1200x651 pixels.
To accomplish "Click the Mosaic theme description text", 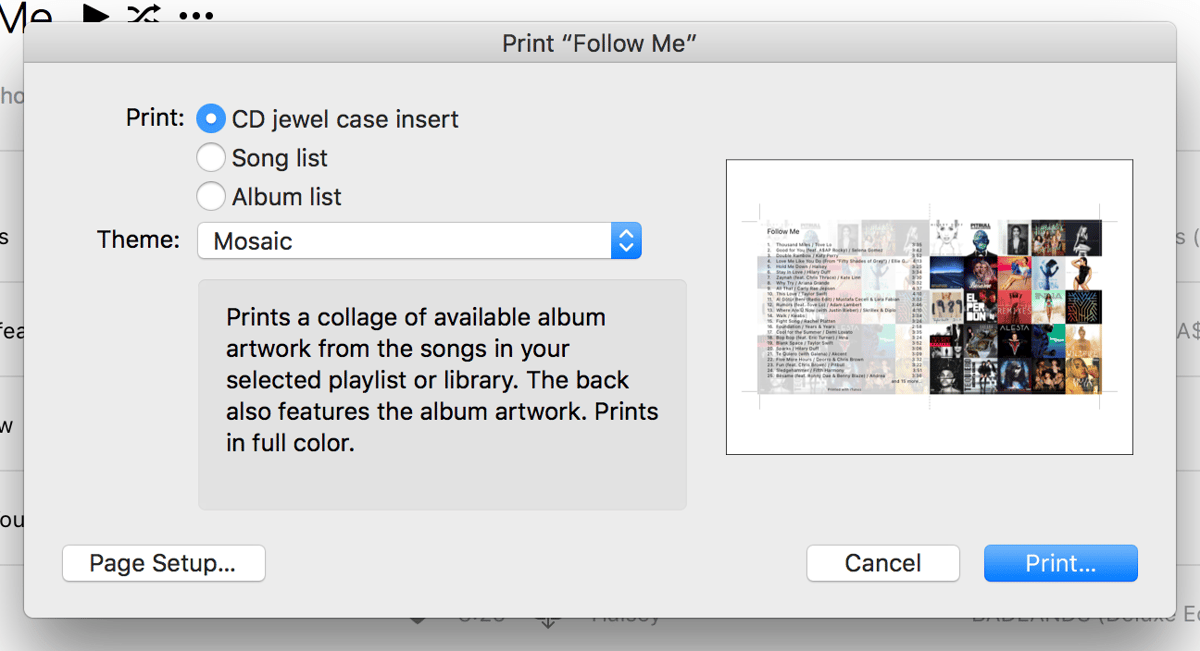I will pyautogui.click(x=441, y=380).
